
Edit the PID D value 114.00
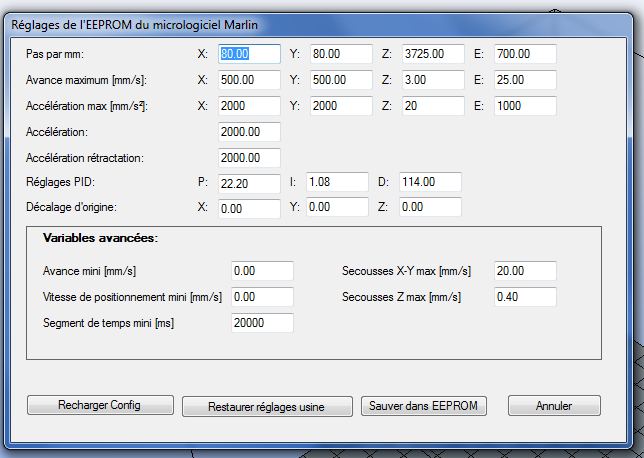click(x=430, y=182)
